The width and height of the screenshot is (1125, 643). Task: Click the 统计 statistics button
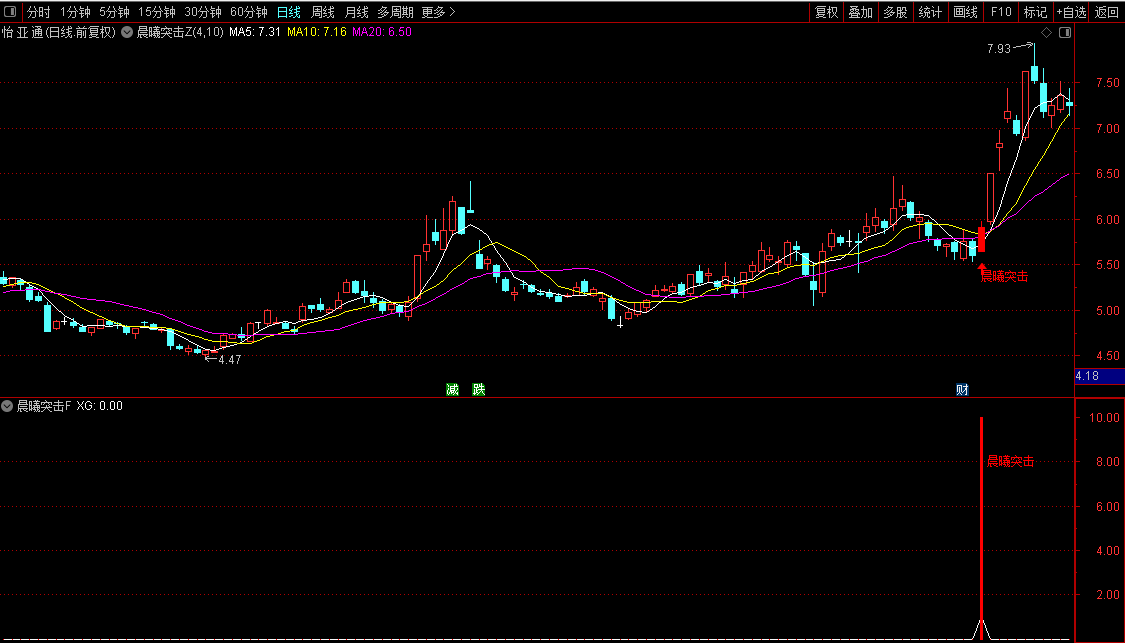tap(930, 12)
